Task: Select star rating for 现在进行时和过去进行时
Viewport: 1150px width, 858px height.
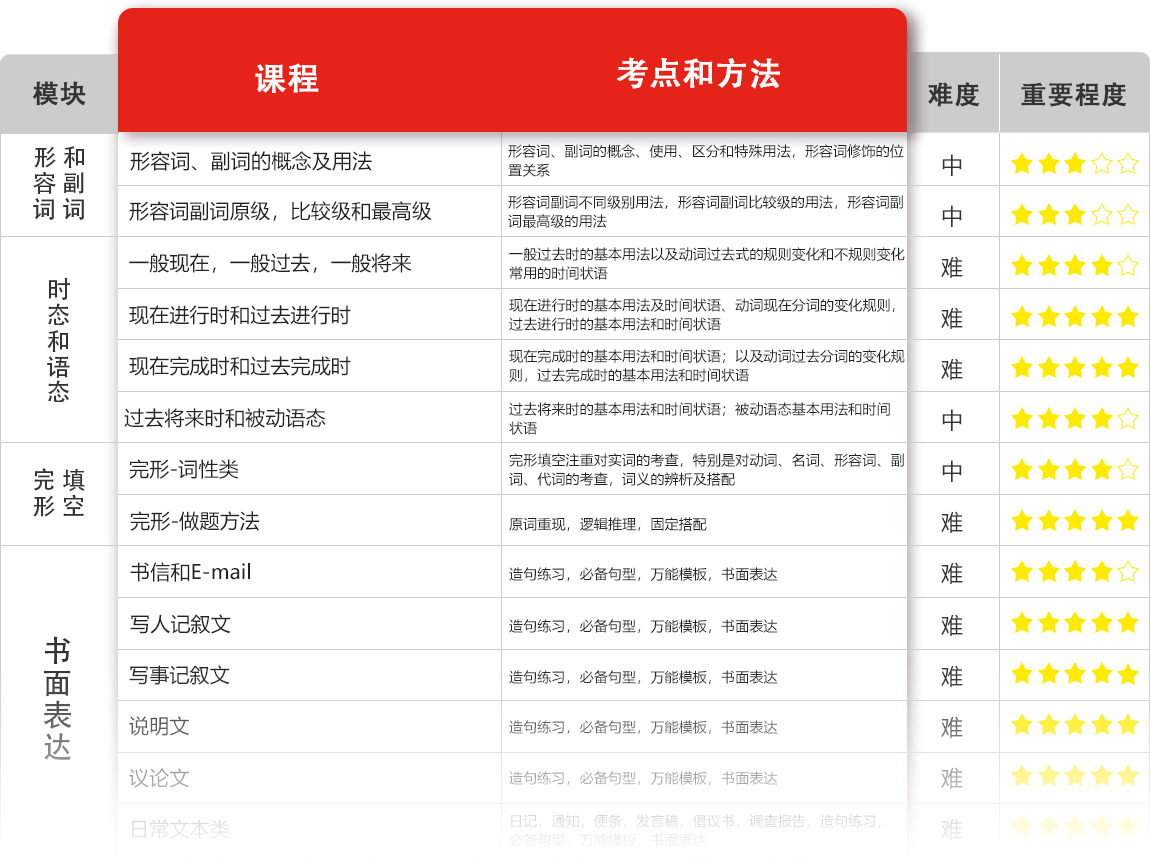Action: [x=1074, y=317]
